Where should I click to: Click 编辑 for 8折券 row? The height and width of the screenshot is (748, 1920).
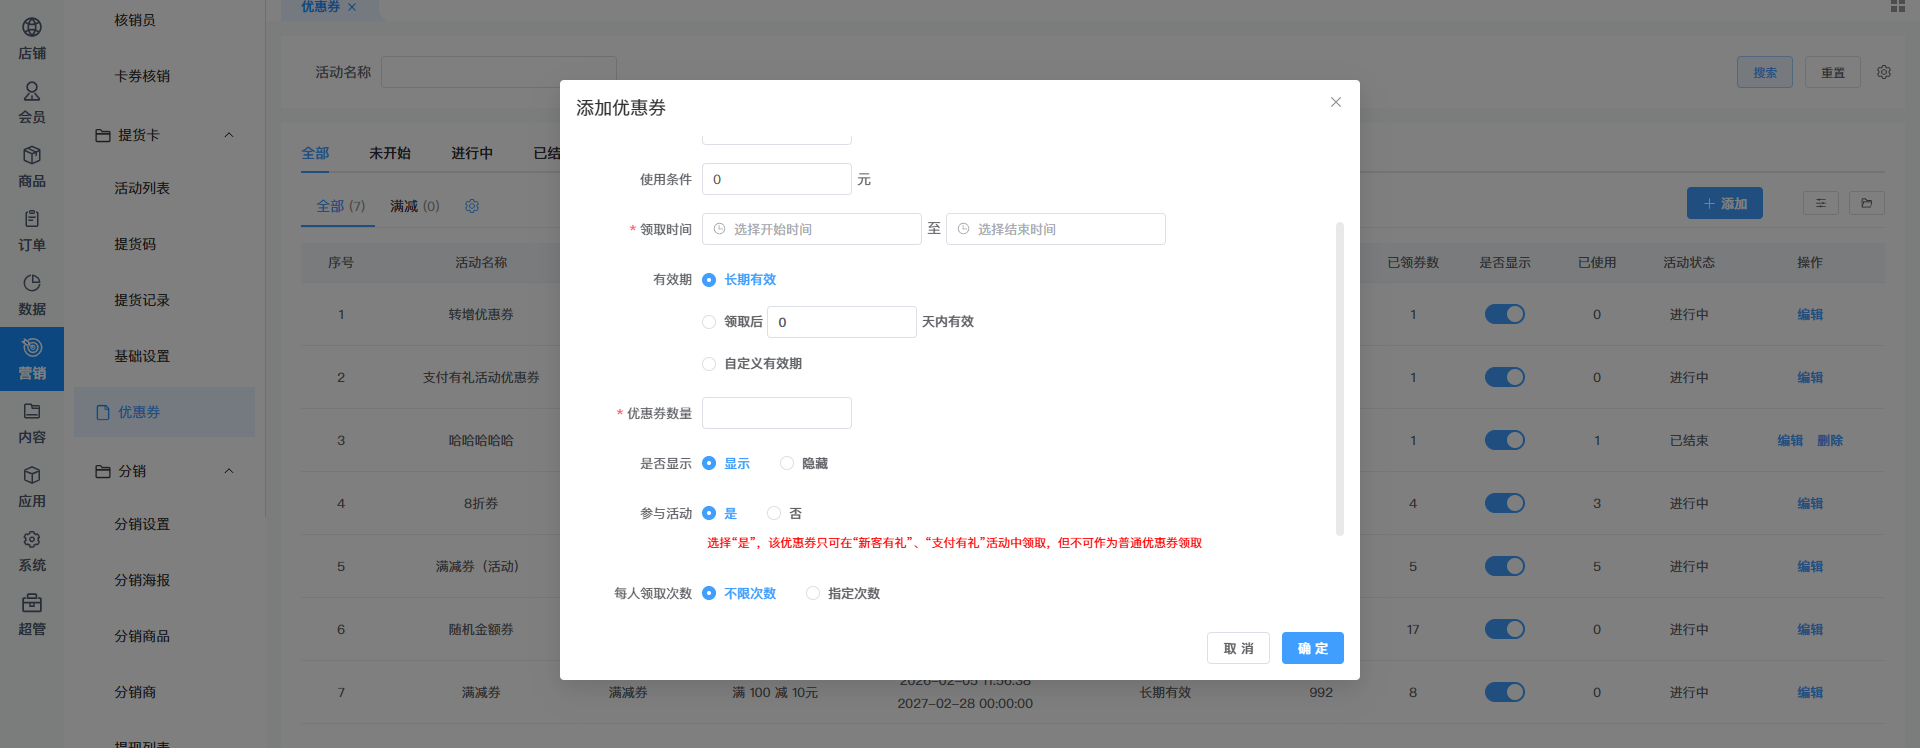pyautogui.click(x=1810, y=503)
